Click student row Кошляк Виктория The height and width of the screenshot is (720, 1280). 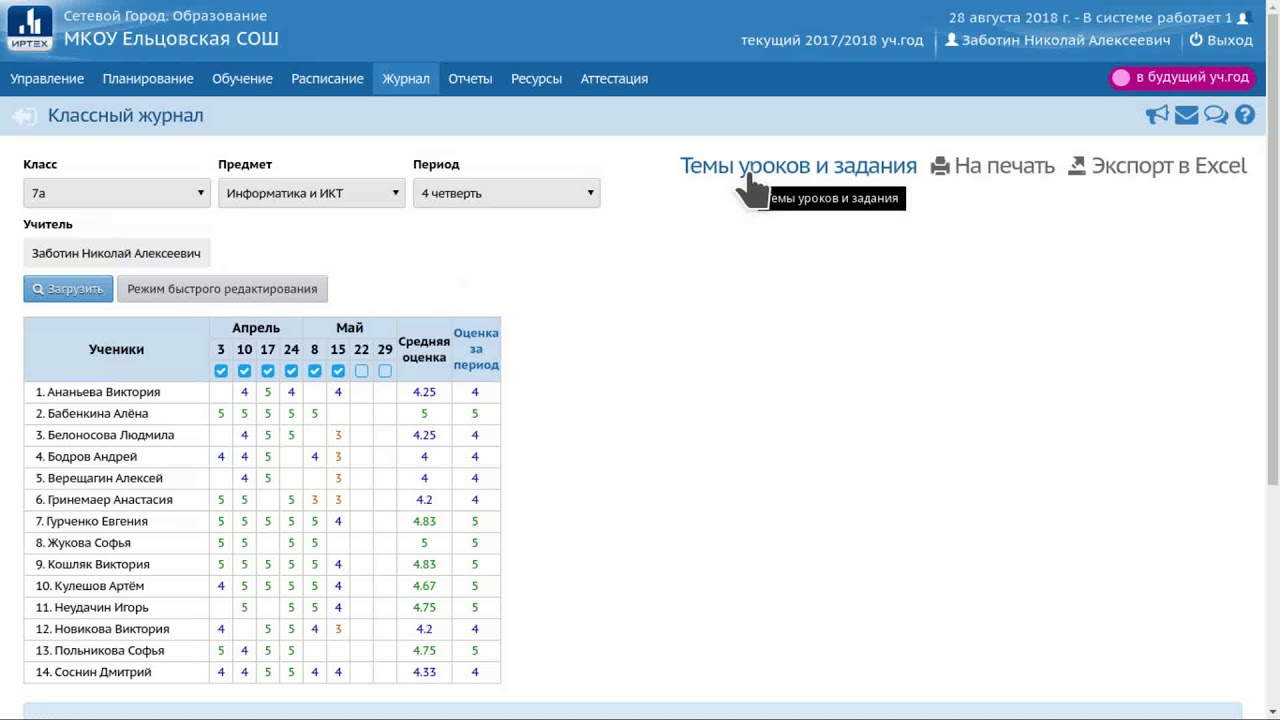262,564
